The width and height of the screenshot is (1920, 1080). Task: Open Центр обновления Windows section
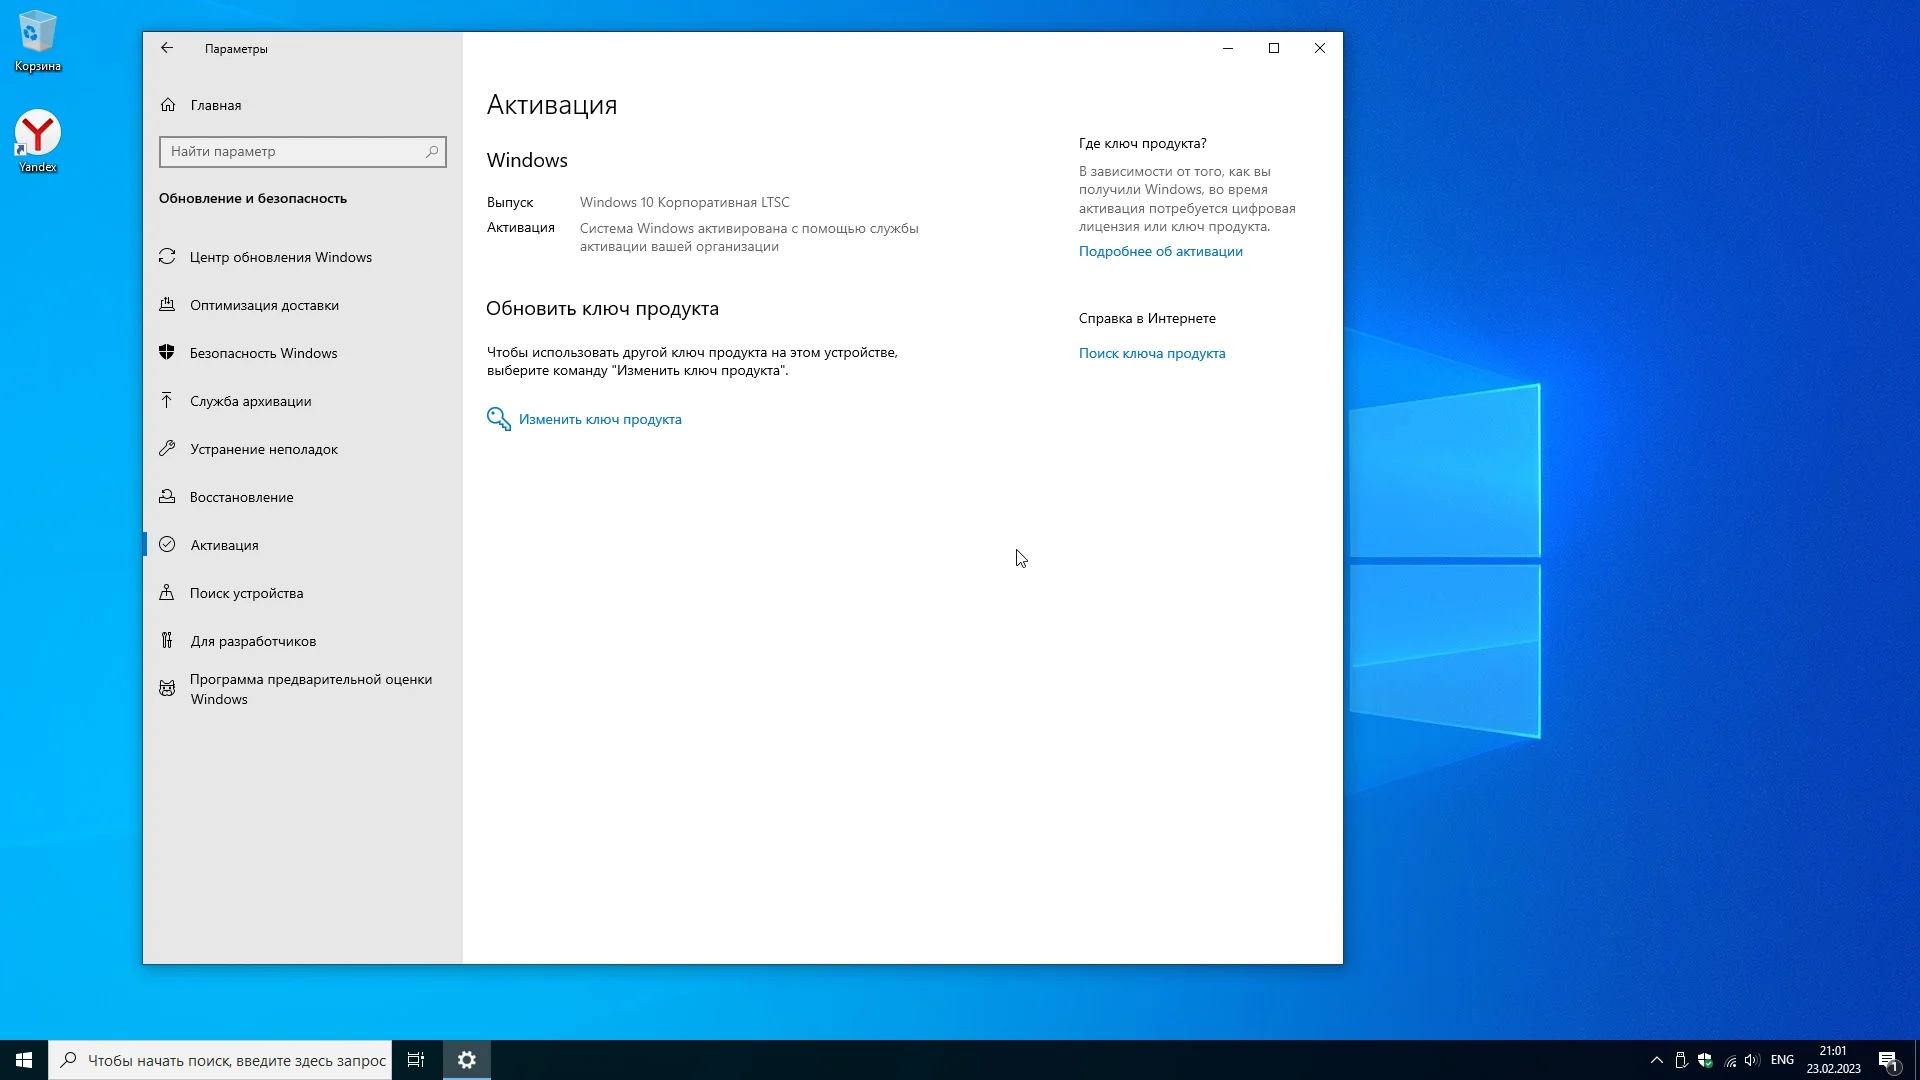280,257
